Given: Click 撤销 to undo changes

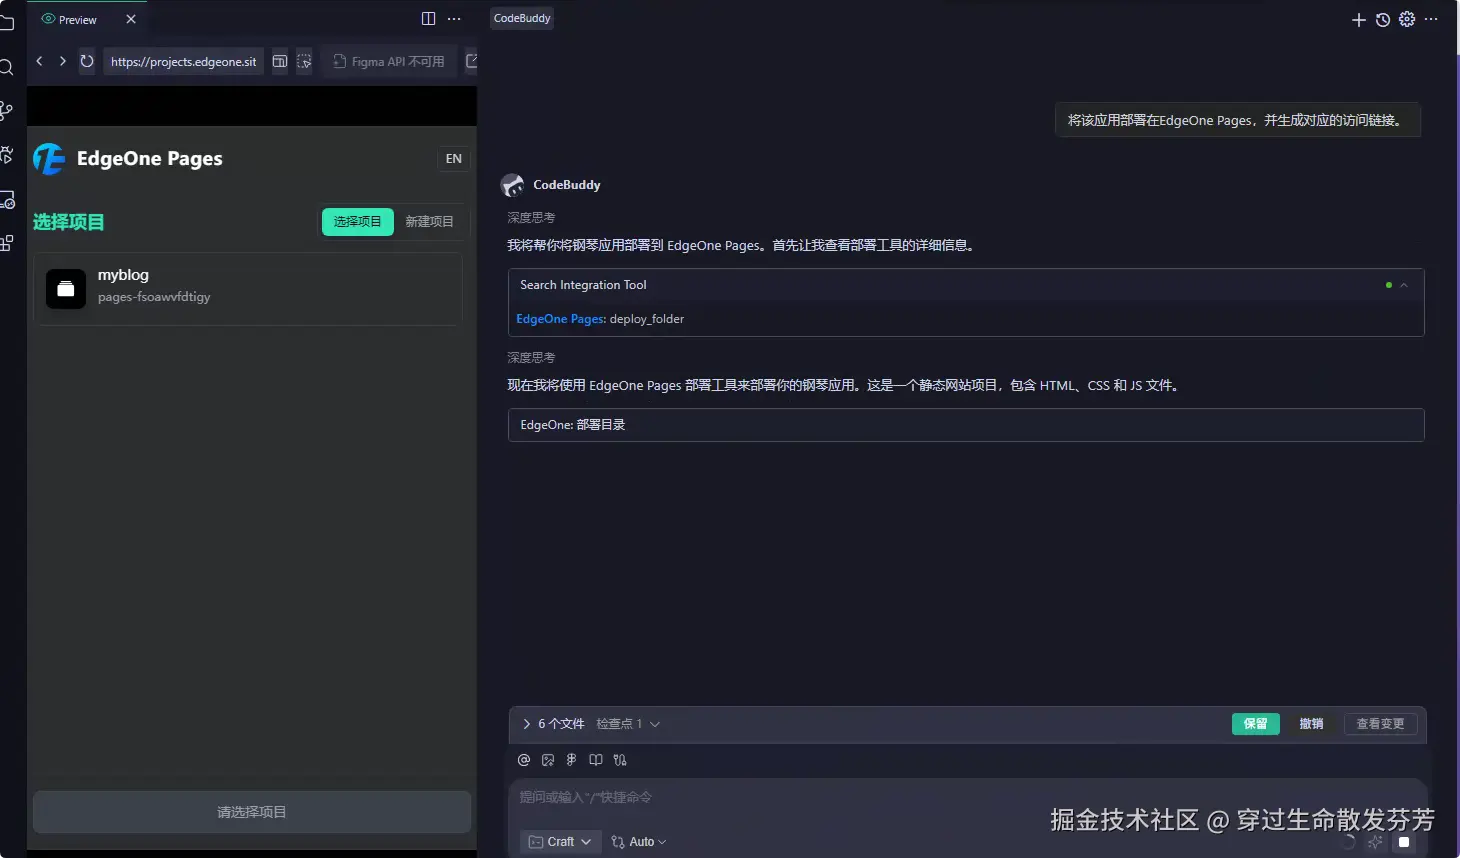Looking at the screenshot, I should point(1311,724).
